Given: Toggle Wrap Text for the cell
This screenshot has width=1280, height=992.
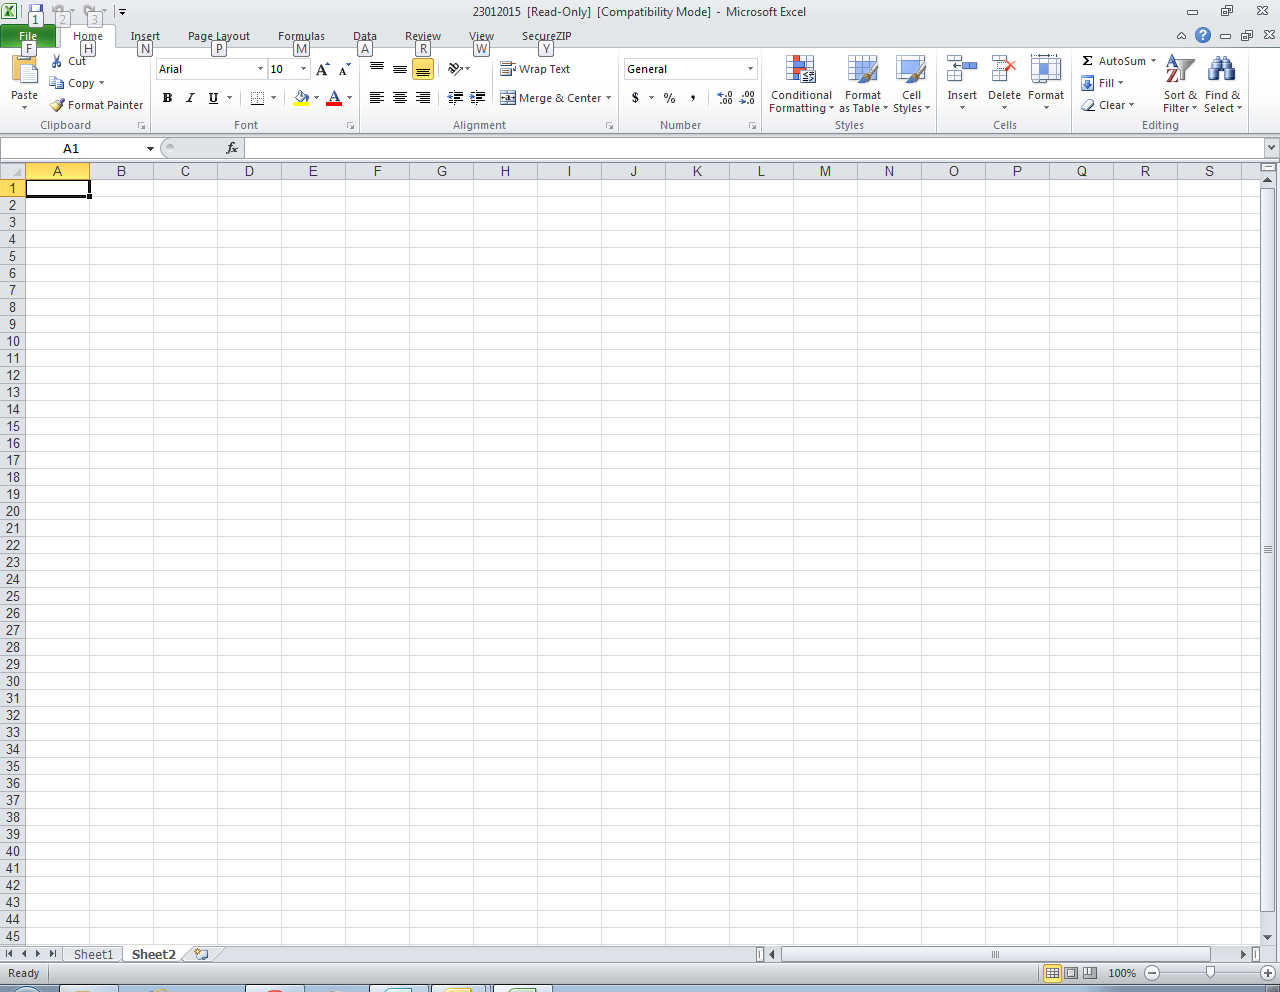Looking at the screenshot, I should click(x=535, y=69).
